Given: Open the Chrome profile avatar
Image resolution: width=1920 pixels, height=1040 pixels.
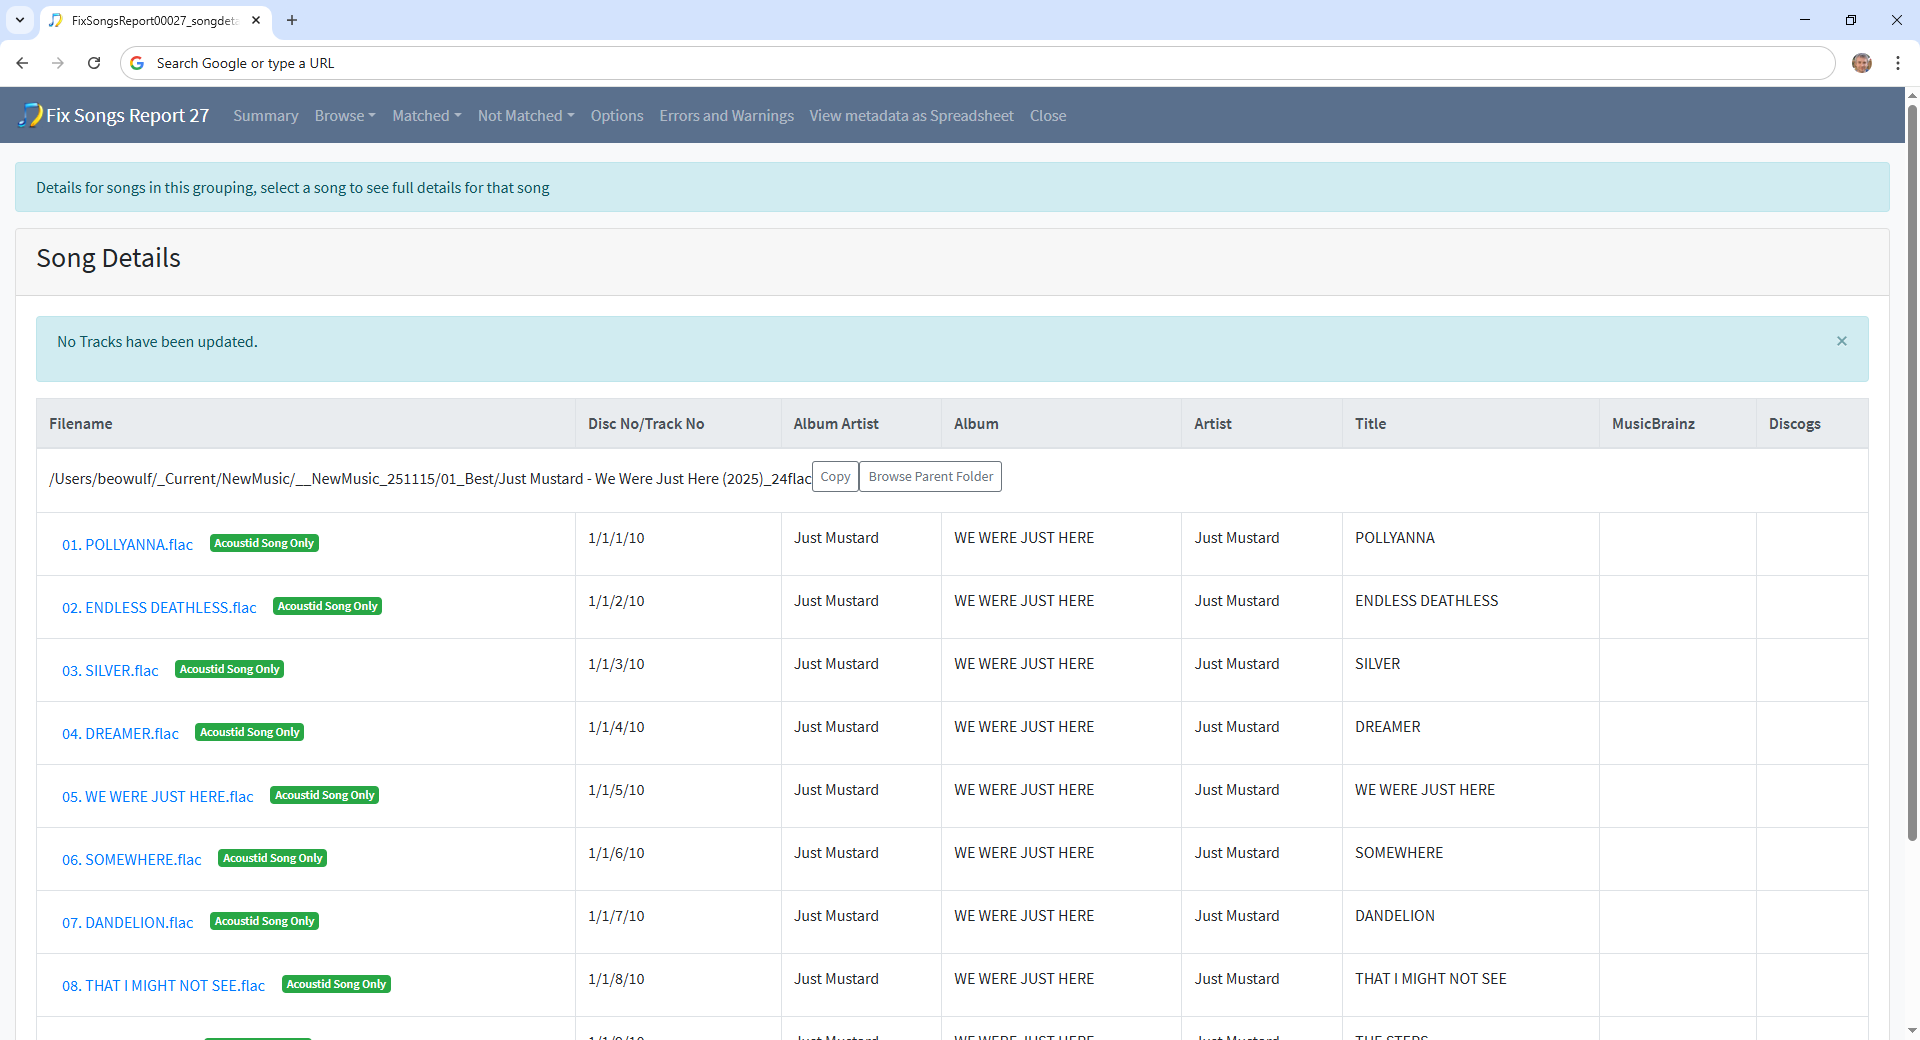Looking at the screenshot, I should [1861, 63].
